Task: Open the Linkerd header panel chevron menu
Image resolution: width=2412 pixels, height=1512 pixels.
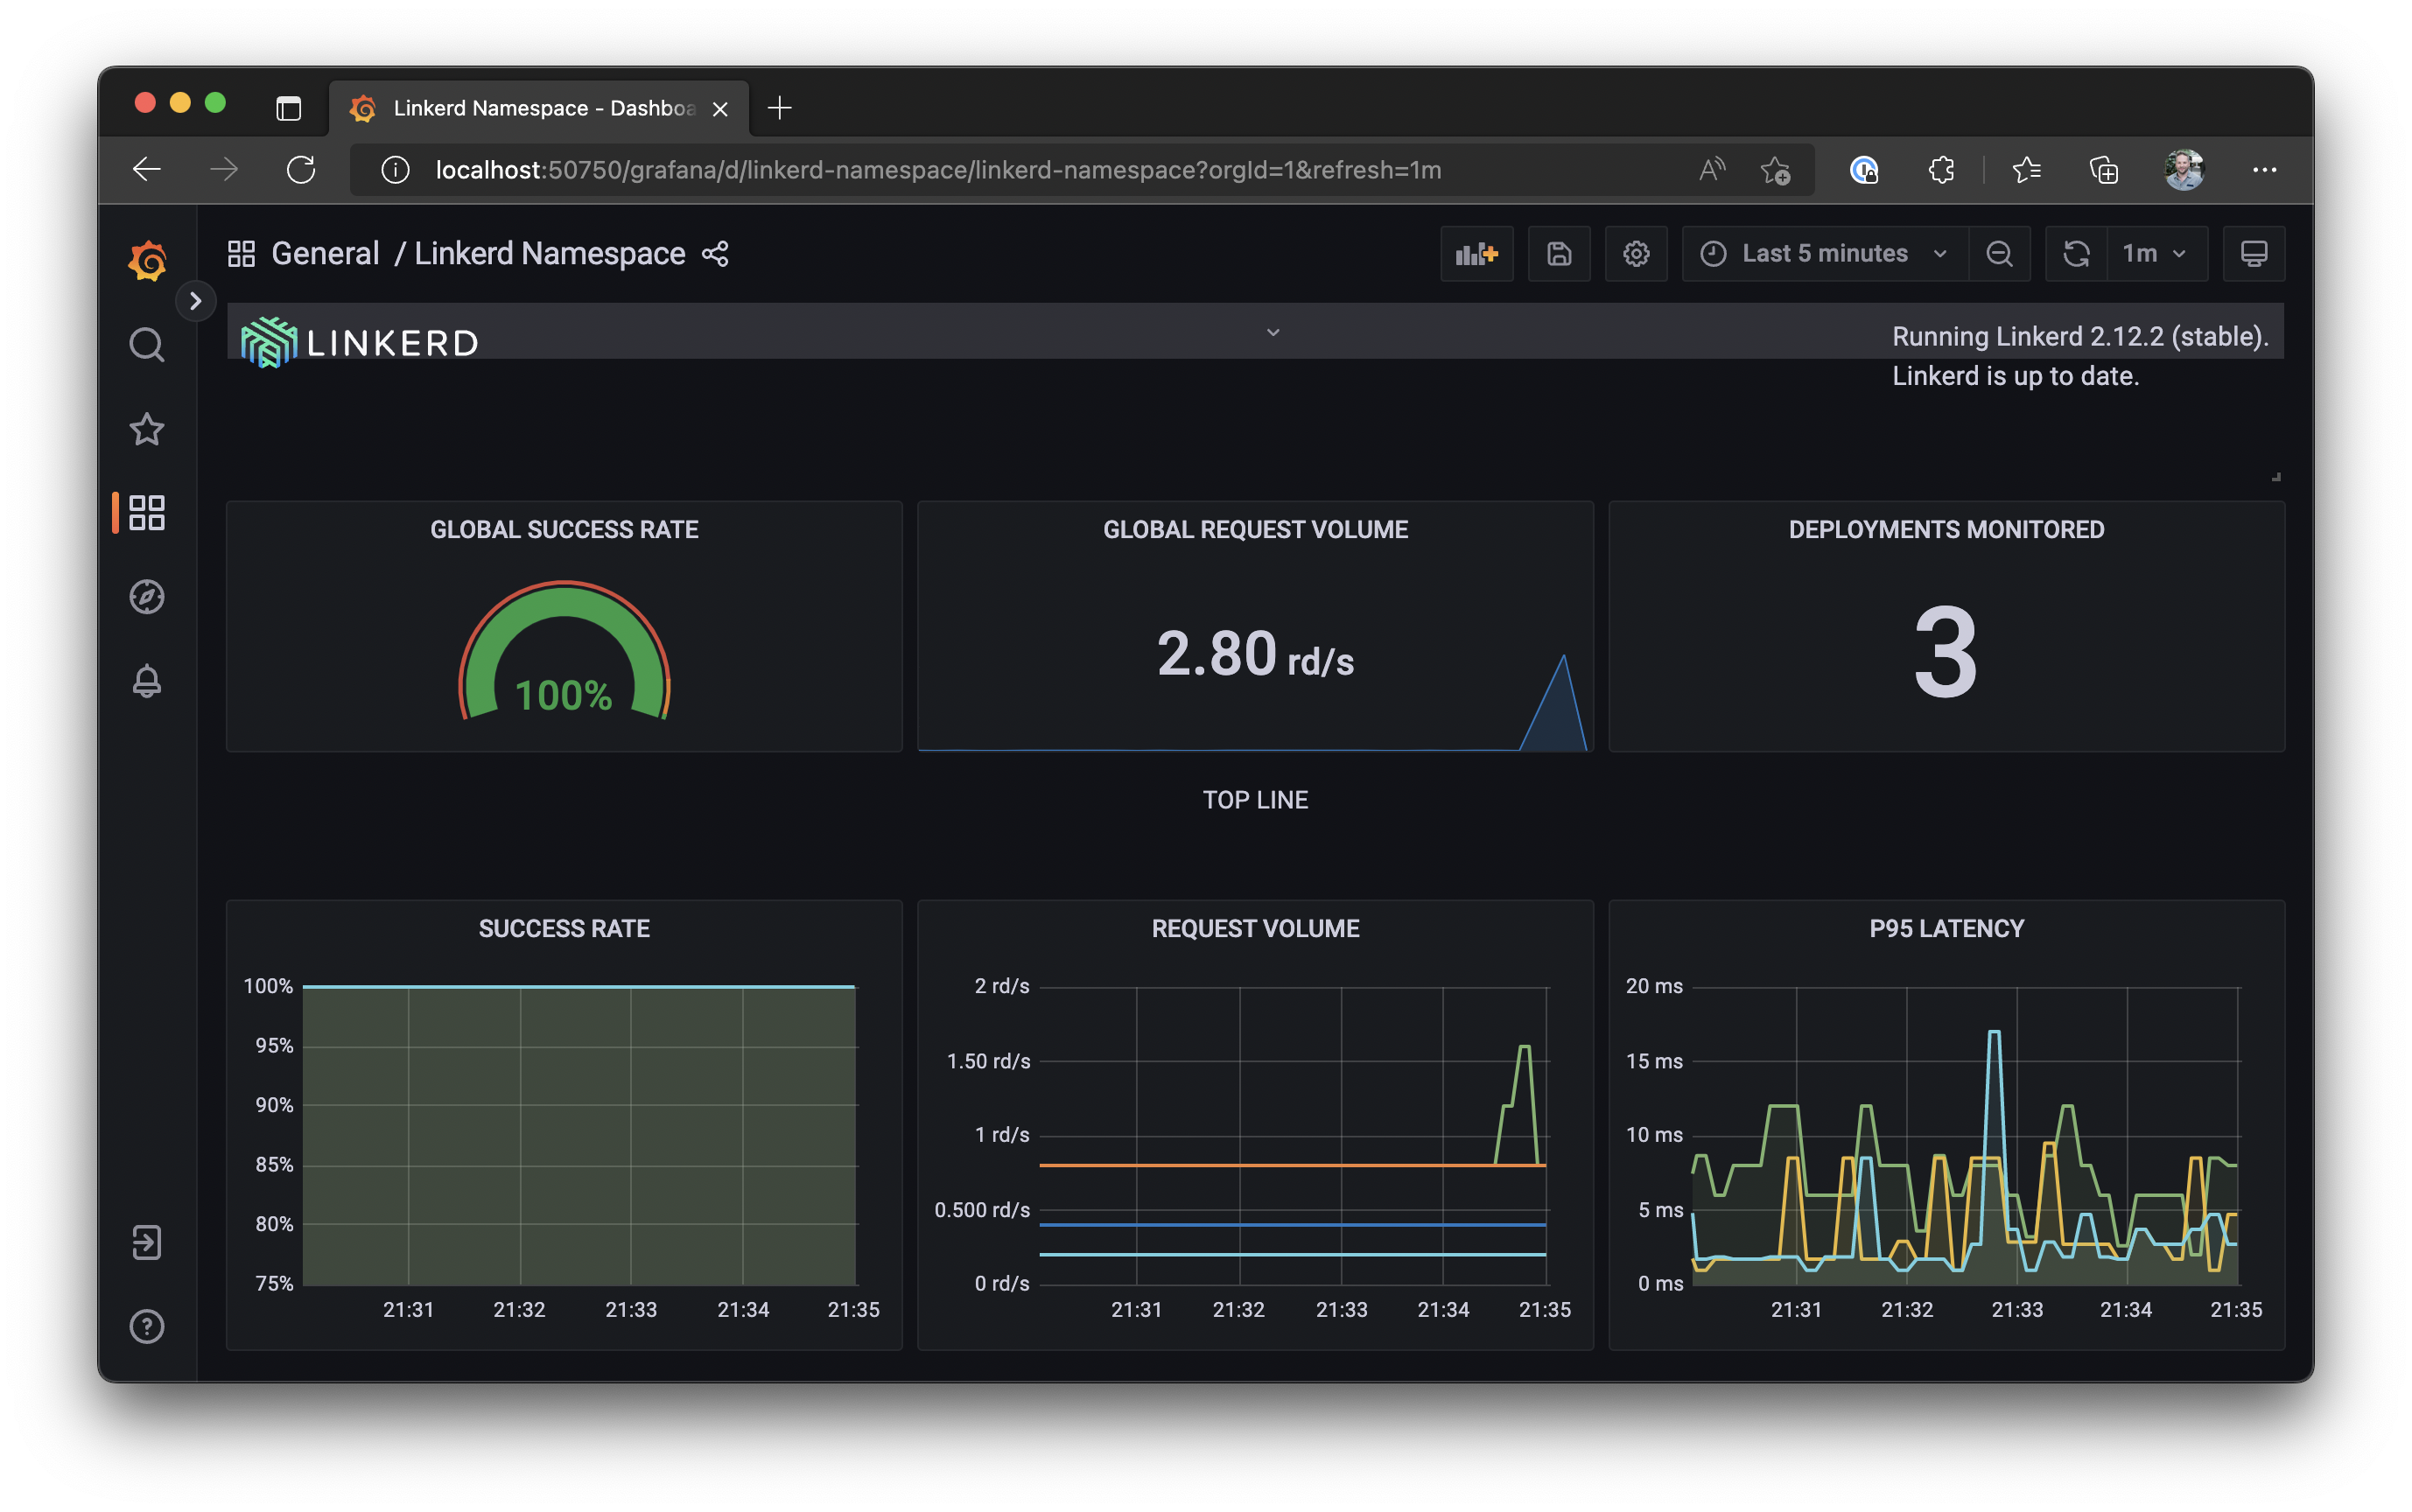Action: tap(1273, 332)
